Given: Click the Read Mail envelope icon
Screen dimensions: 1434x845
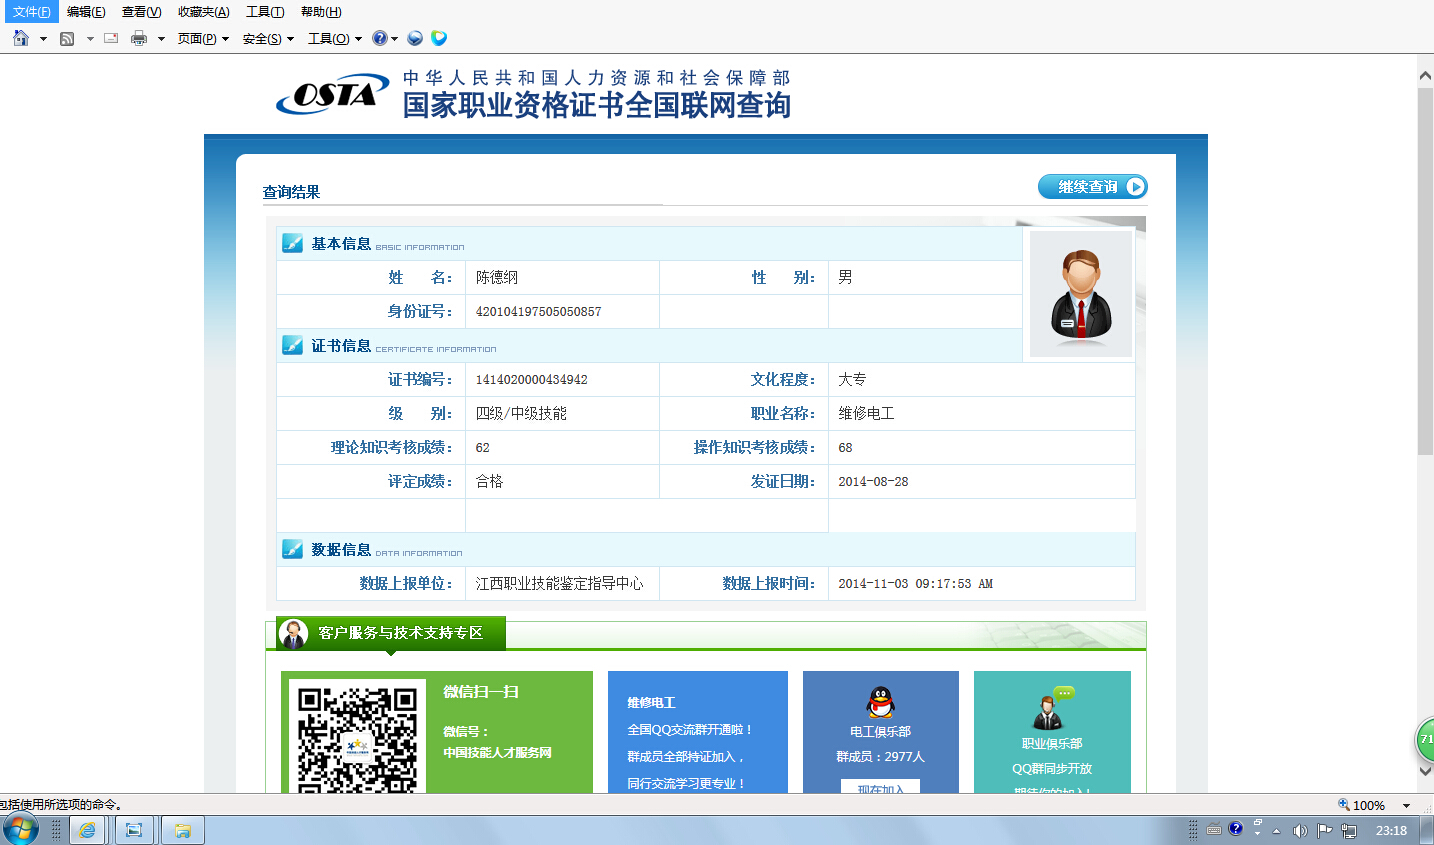Looking at the screenshot, I should click(x=111, y=38).
